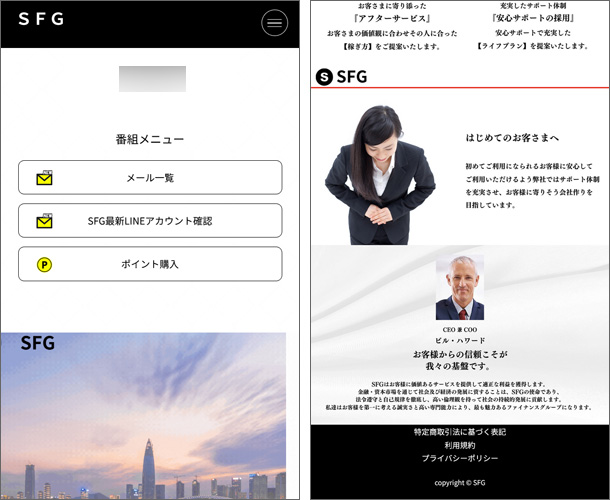Select SFG最新LINEアカウント確認 button

click(150, 221)
